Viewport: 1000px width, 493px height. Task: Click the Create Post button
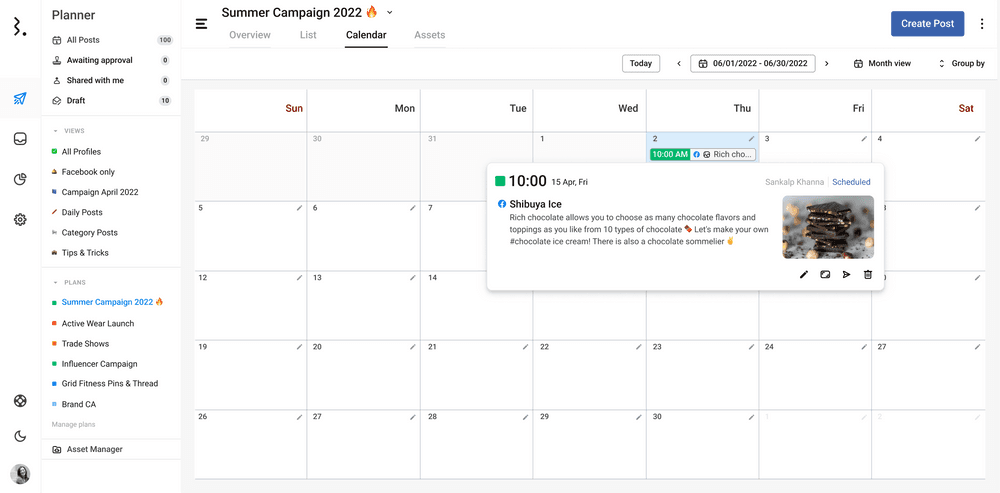coord(927,24)
